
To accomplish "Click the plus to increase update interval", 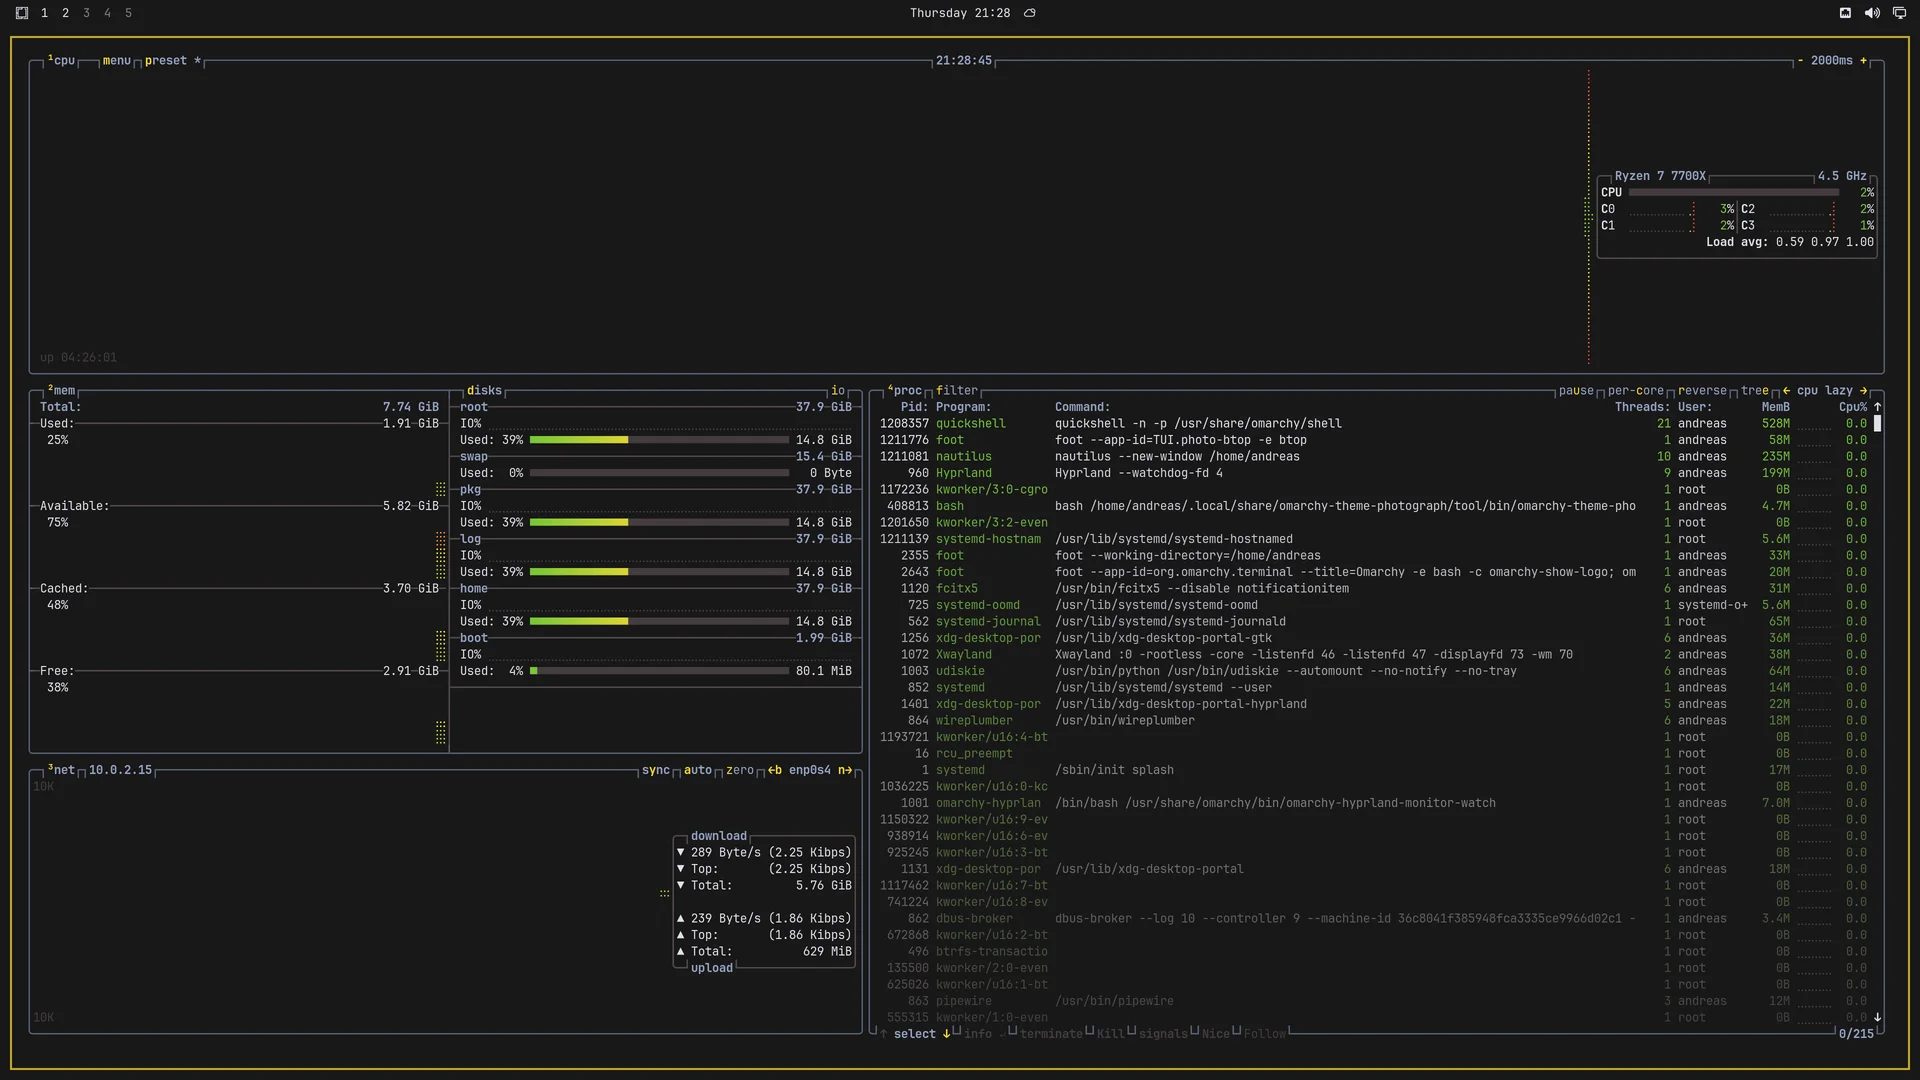I will (x=1863, y=61).
